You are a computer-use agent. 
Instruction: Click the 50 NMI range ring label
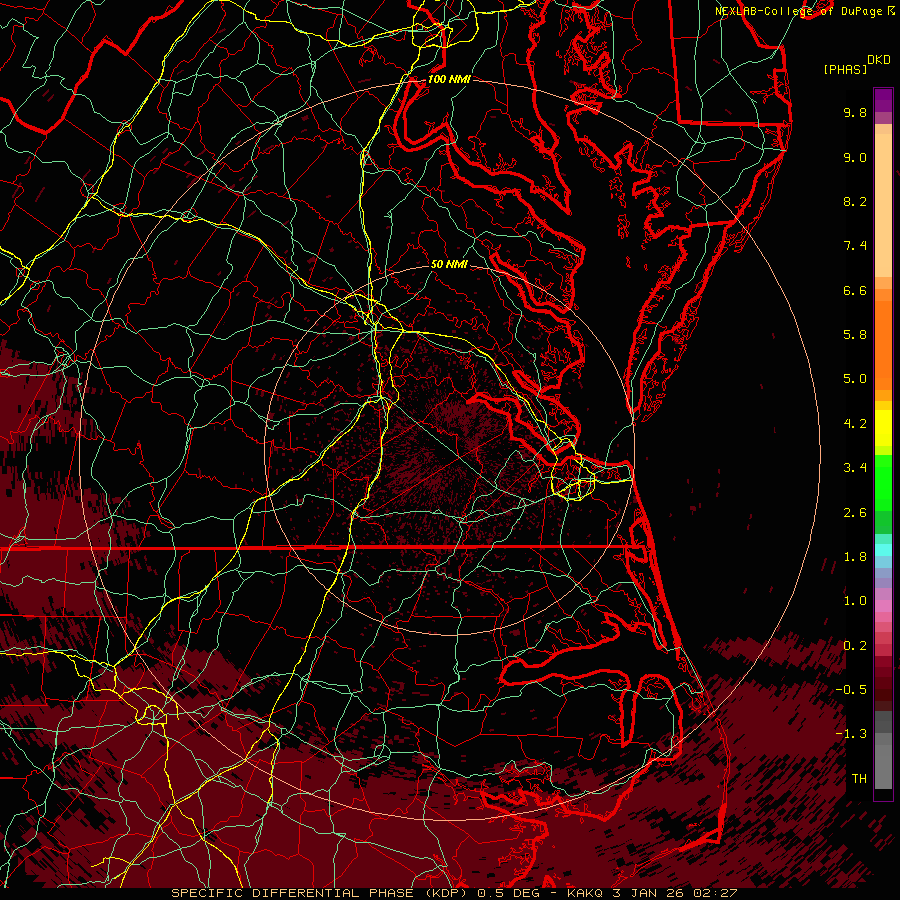point(449,265)
